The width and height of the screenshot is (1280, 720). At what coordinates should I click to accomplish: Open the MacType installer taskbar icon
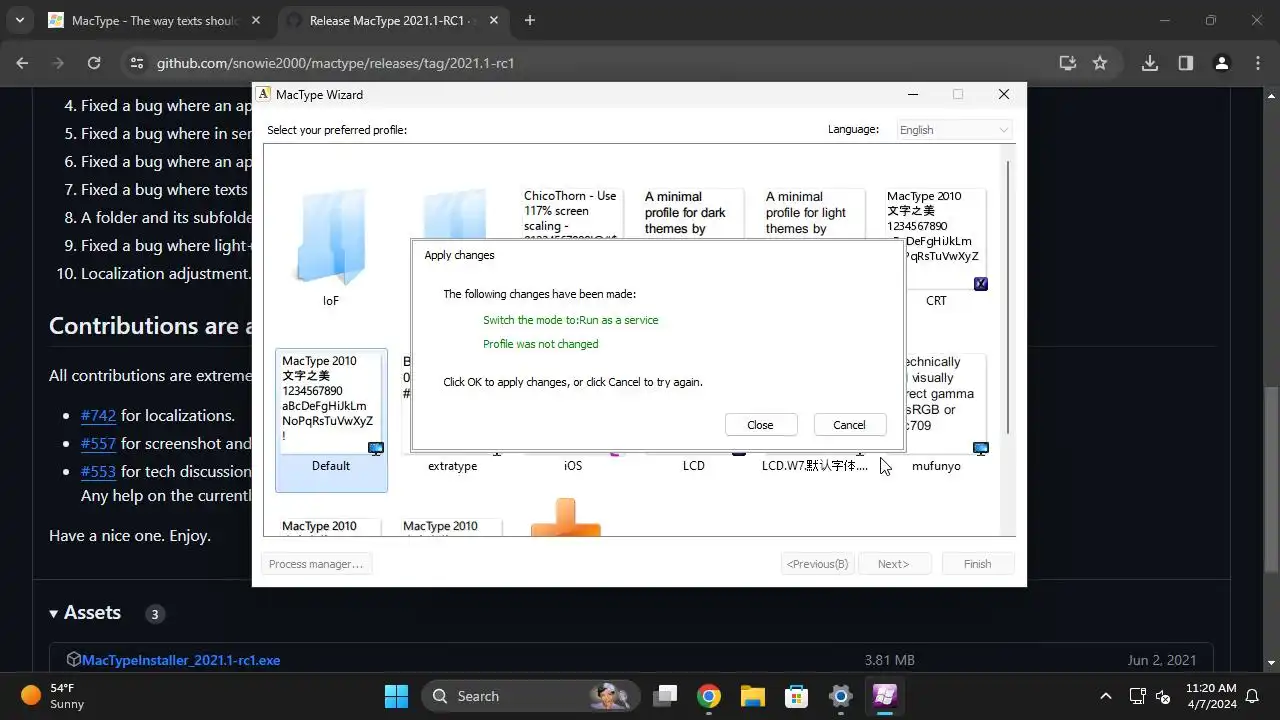[x=885, y=696]
